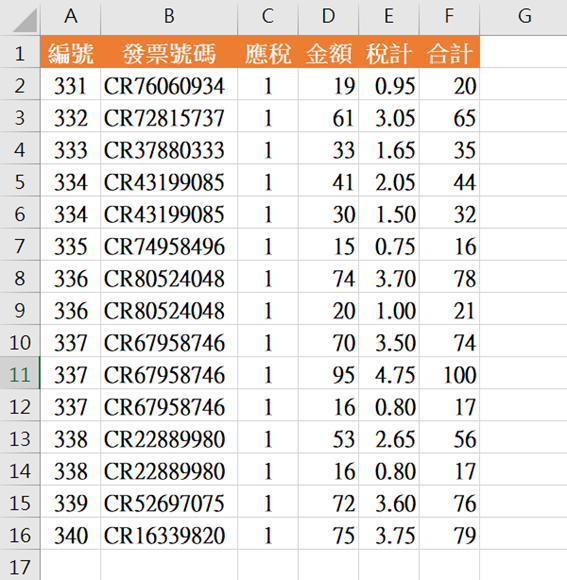
Task: Click tax value 2.65
Action: click(389, 437)
